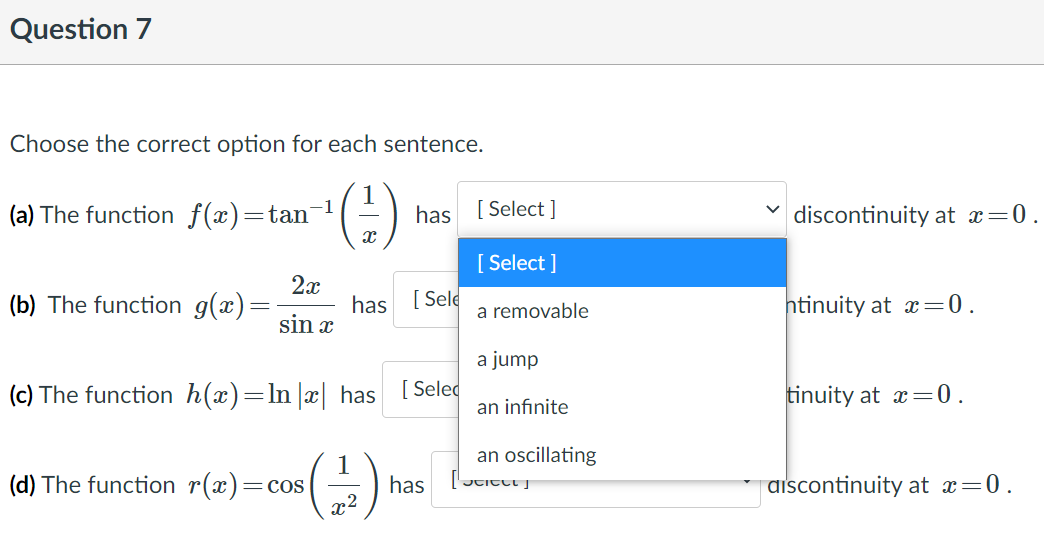Click the 'Question 7' heading

coord(81,29)
